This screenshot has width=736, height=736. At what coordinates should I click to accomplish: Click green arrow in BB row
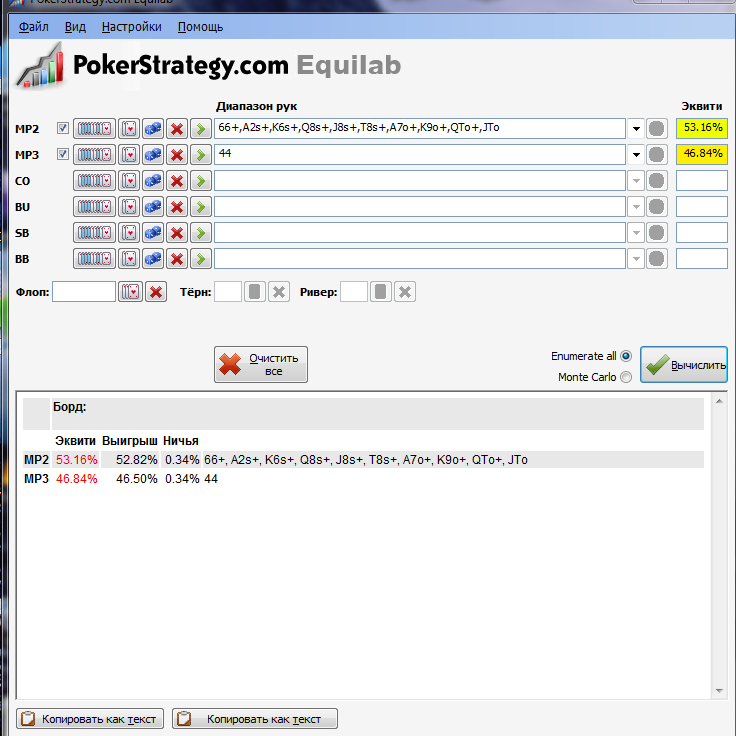point(201,259)
